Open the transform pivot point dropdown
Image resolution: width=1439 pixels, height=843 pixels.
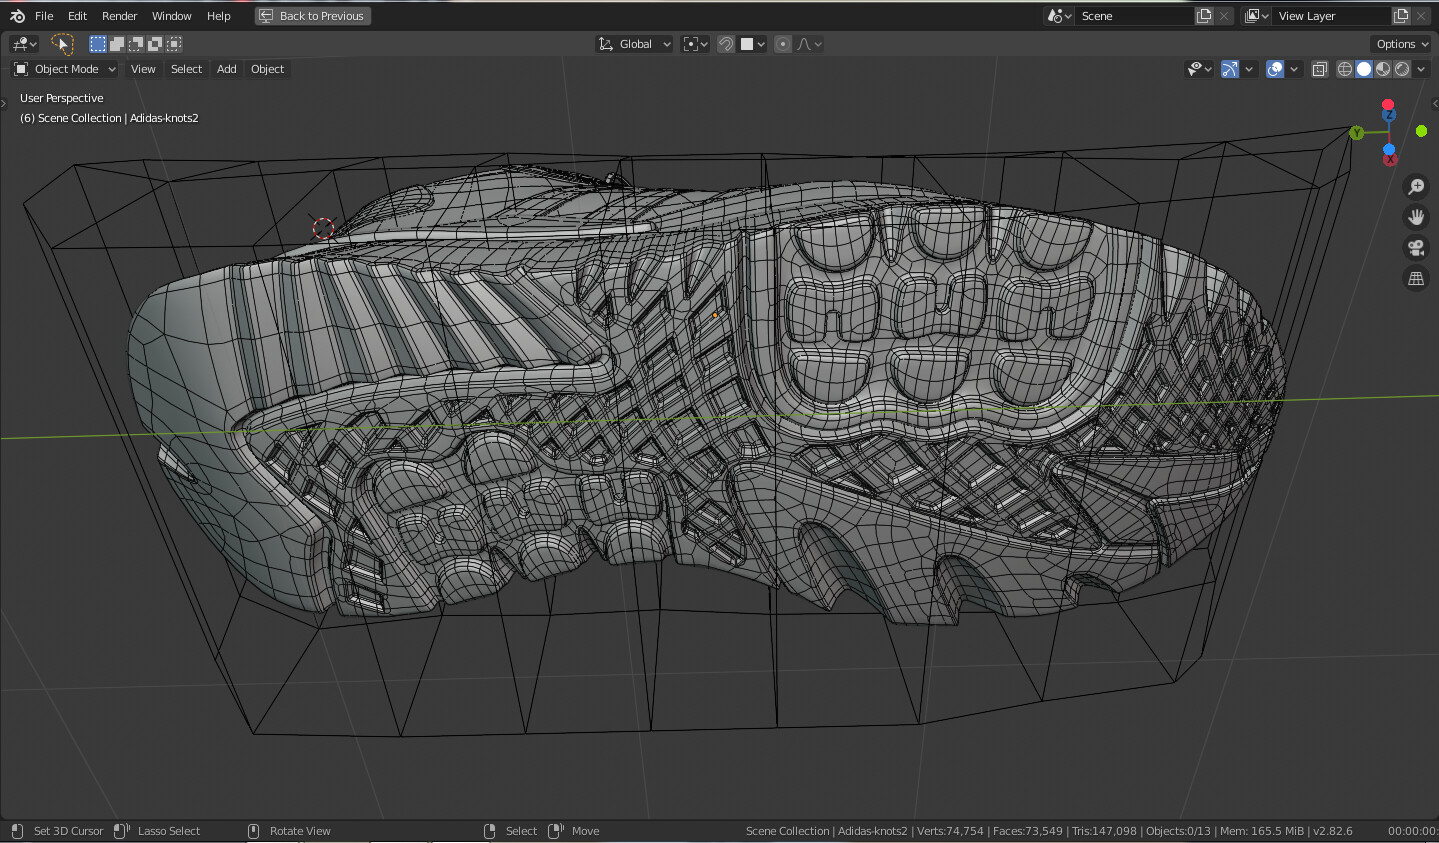pos(695,44)
